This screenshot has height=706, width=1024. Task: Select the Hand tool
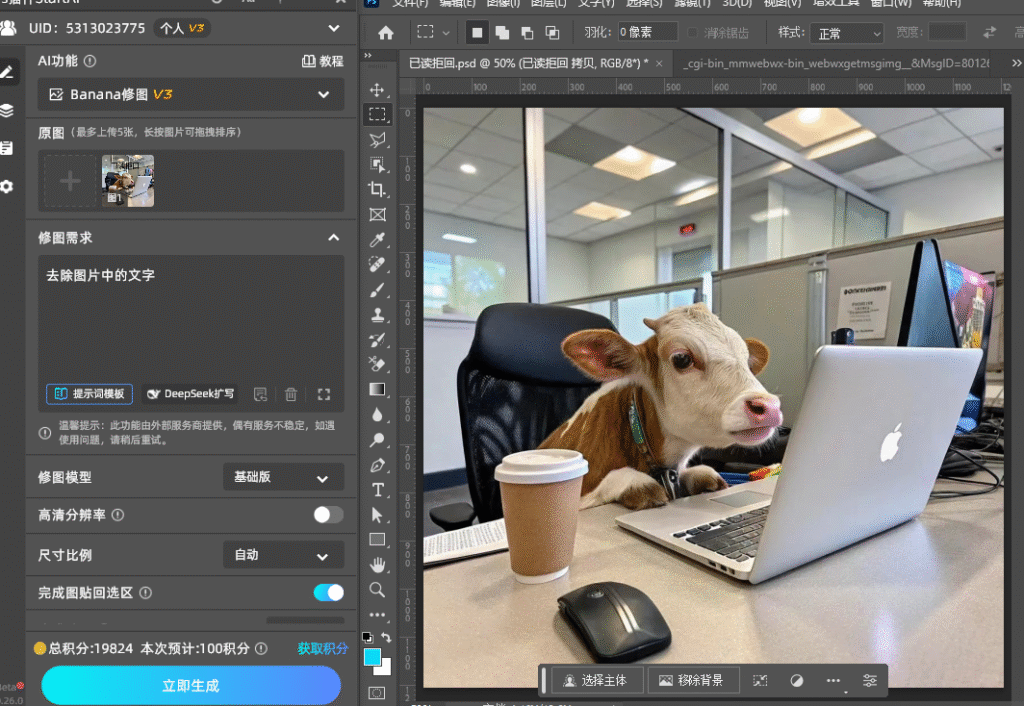click(377, 565)
